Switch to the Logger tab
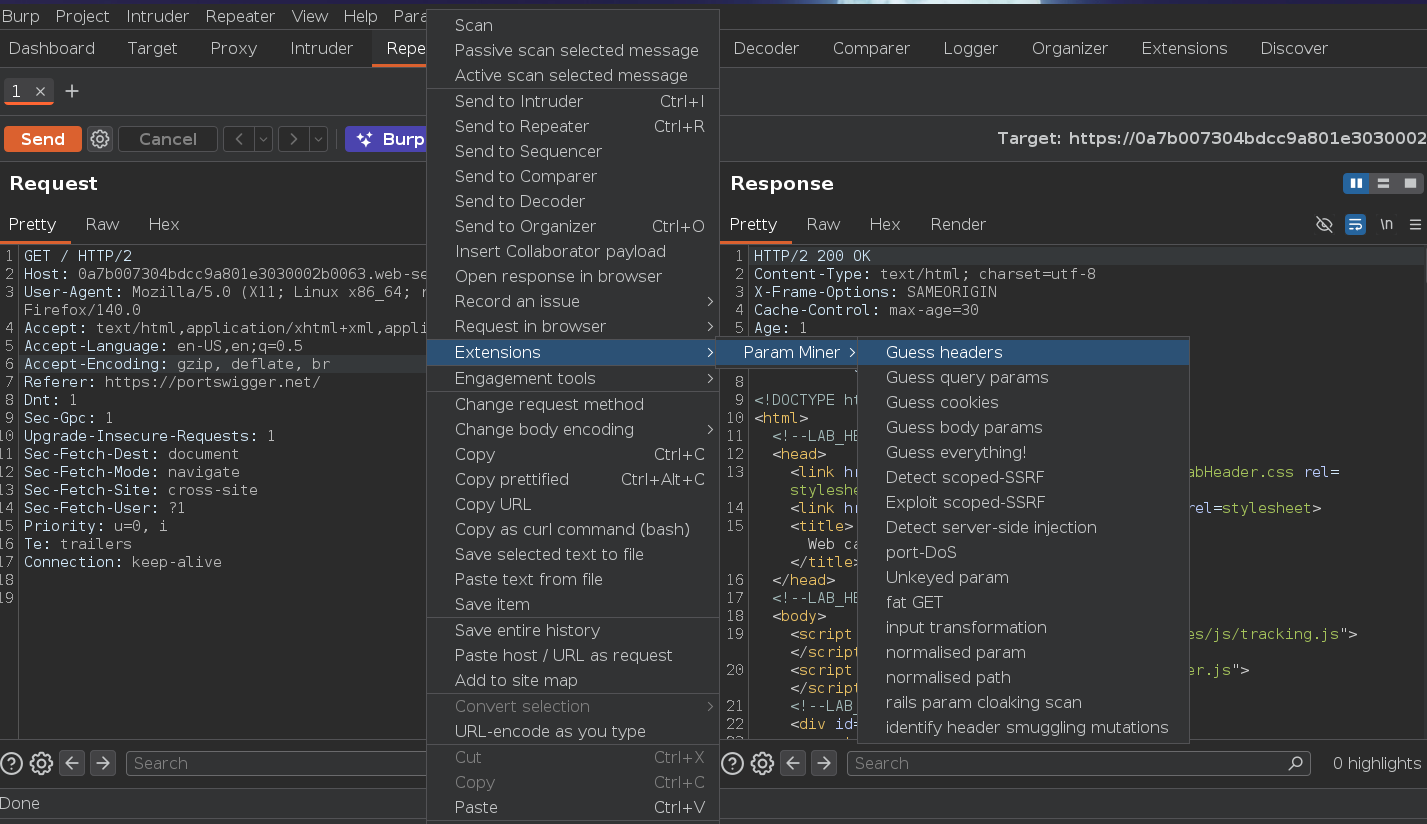The width and height of the screenshot is (1427, 824). pos(971,48)
